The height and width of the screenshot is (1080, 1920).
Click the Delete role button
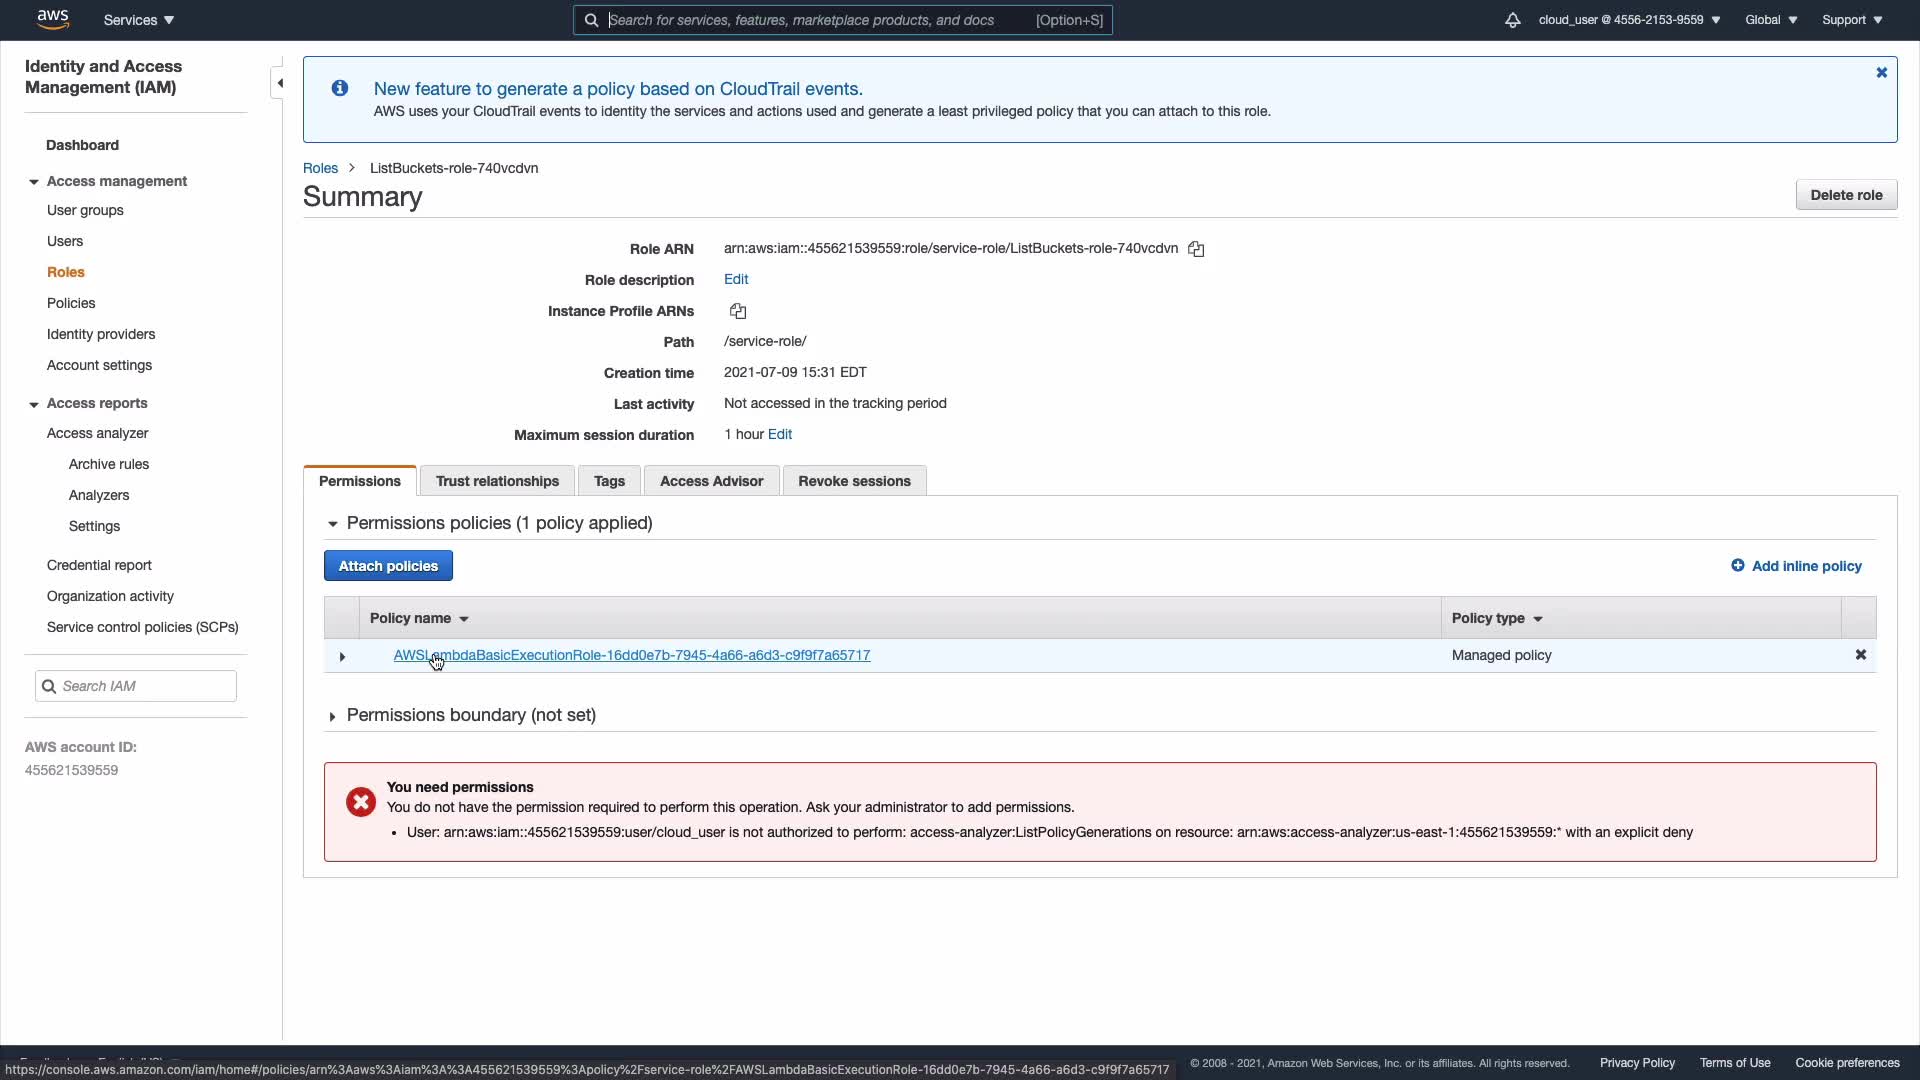coord(1845,195)
